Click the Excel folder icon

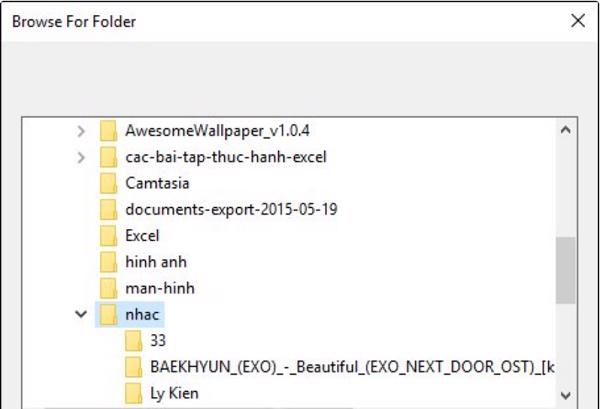click(109, 236)
